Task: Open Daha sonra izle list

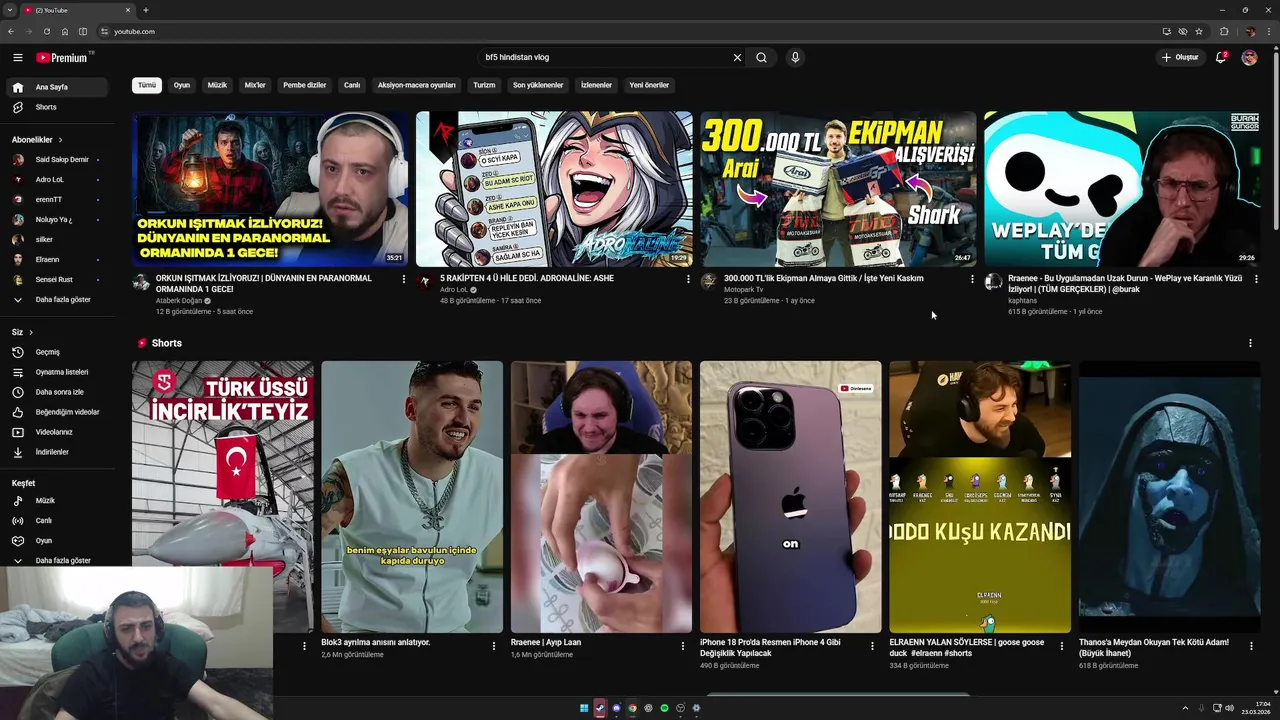Action: point(58,392)
